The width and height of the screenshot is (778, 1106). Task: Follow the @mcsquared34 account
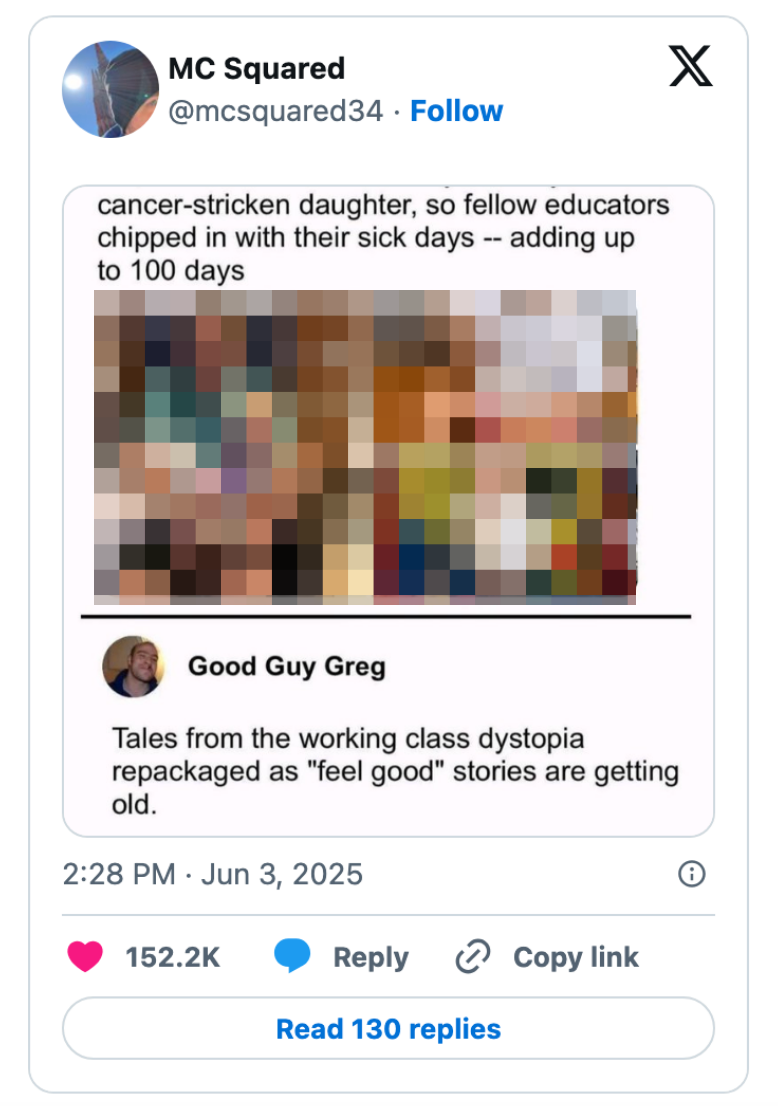457,111
